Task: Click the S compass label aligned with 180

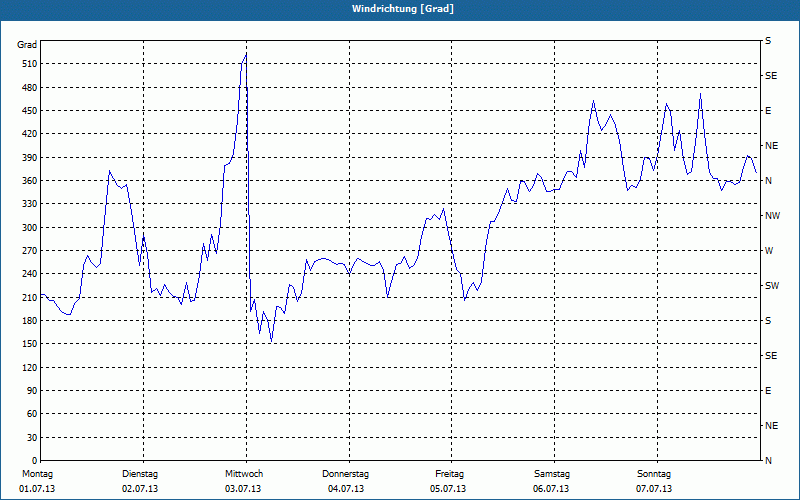Action: pyautogui.click(x=768, y=321)
